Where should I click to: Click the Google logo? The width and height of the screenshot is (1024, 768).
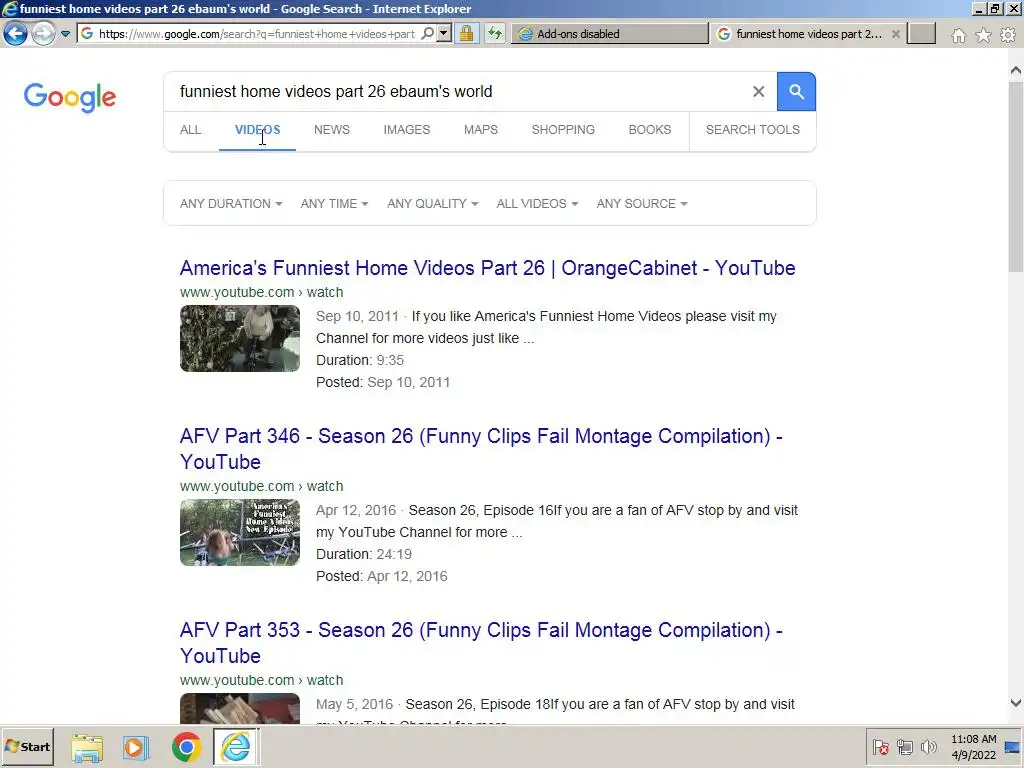pos(70,97)
